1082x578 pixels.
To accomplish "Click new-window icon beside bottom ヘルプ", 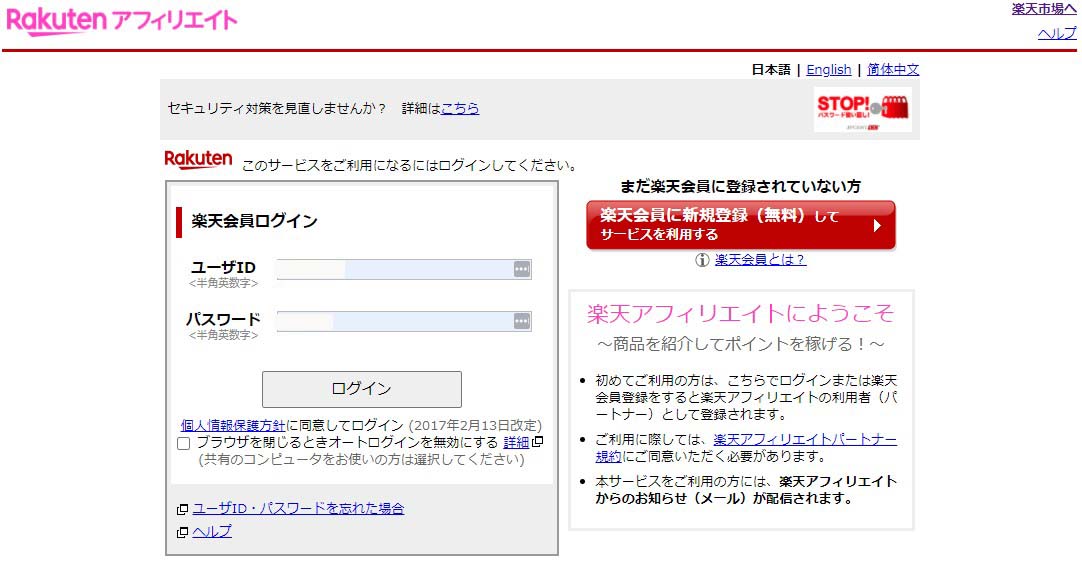I will tap(182, 532).
